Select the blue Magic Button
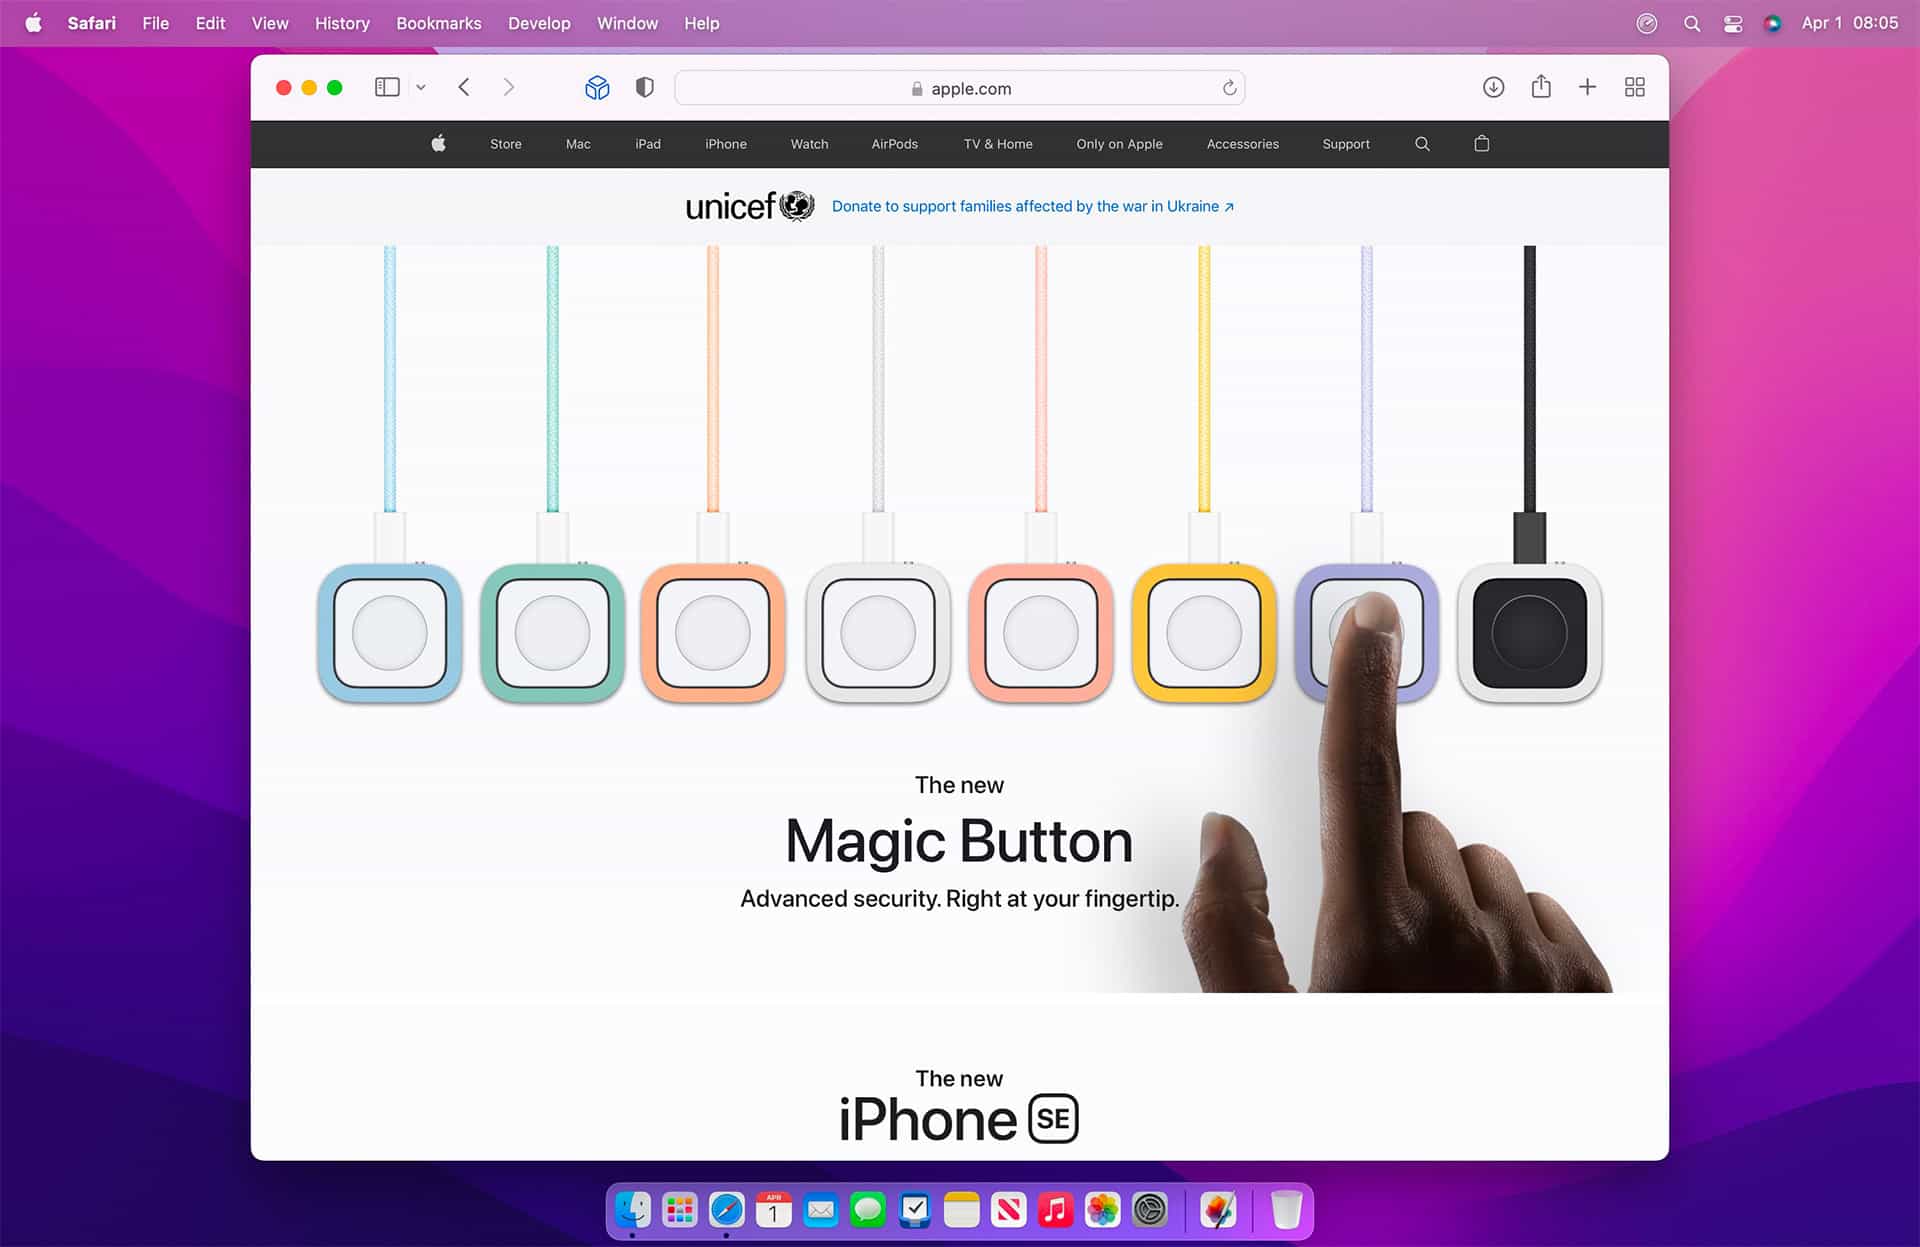The width and height of the screenshot is (1920, 1247). (390, 633)
